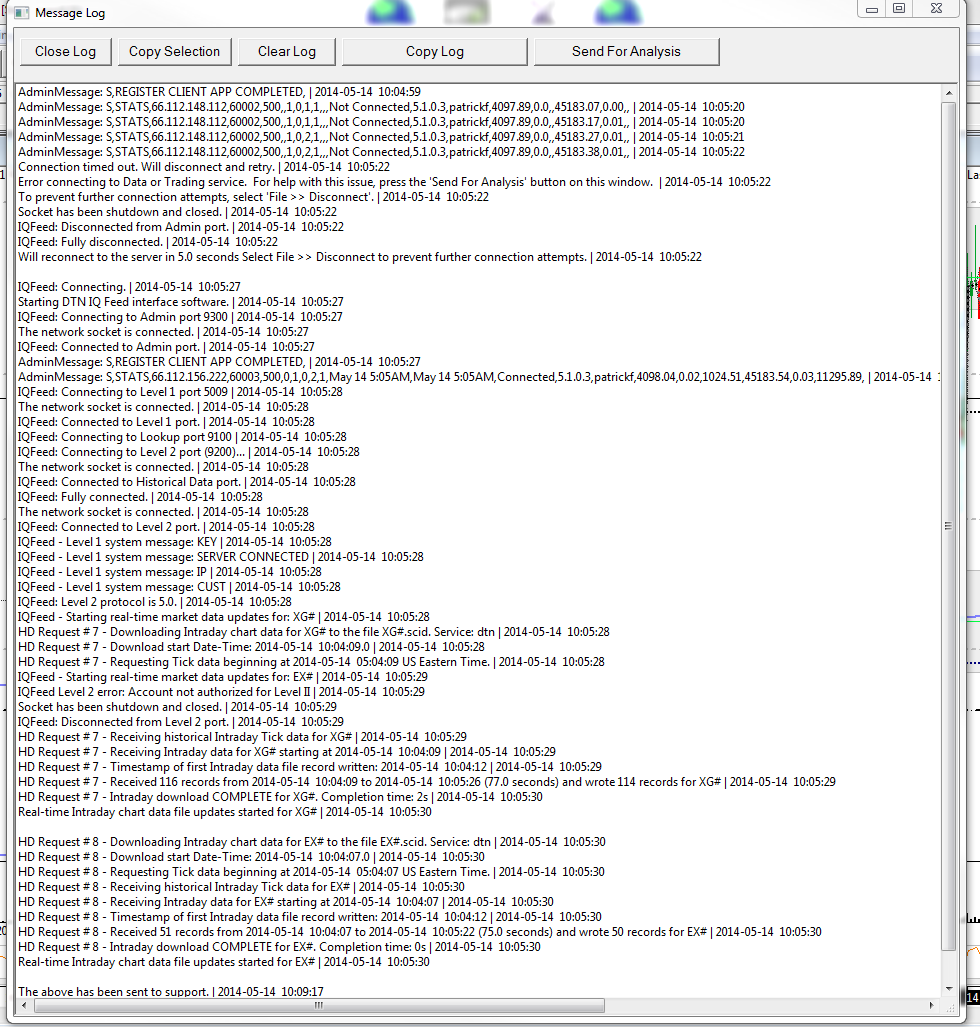
Task: Select line 'IQFeed: Connected to Admin port.'
Action: pyautogui.click(x=166, y=347)
